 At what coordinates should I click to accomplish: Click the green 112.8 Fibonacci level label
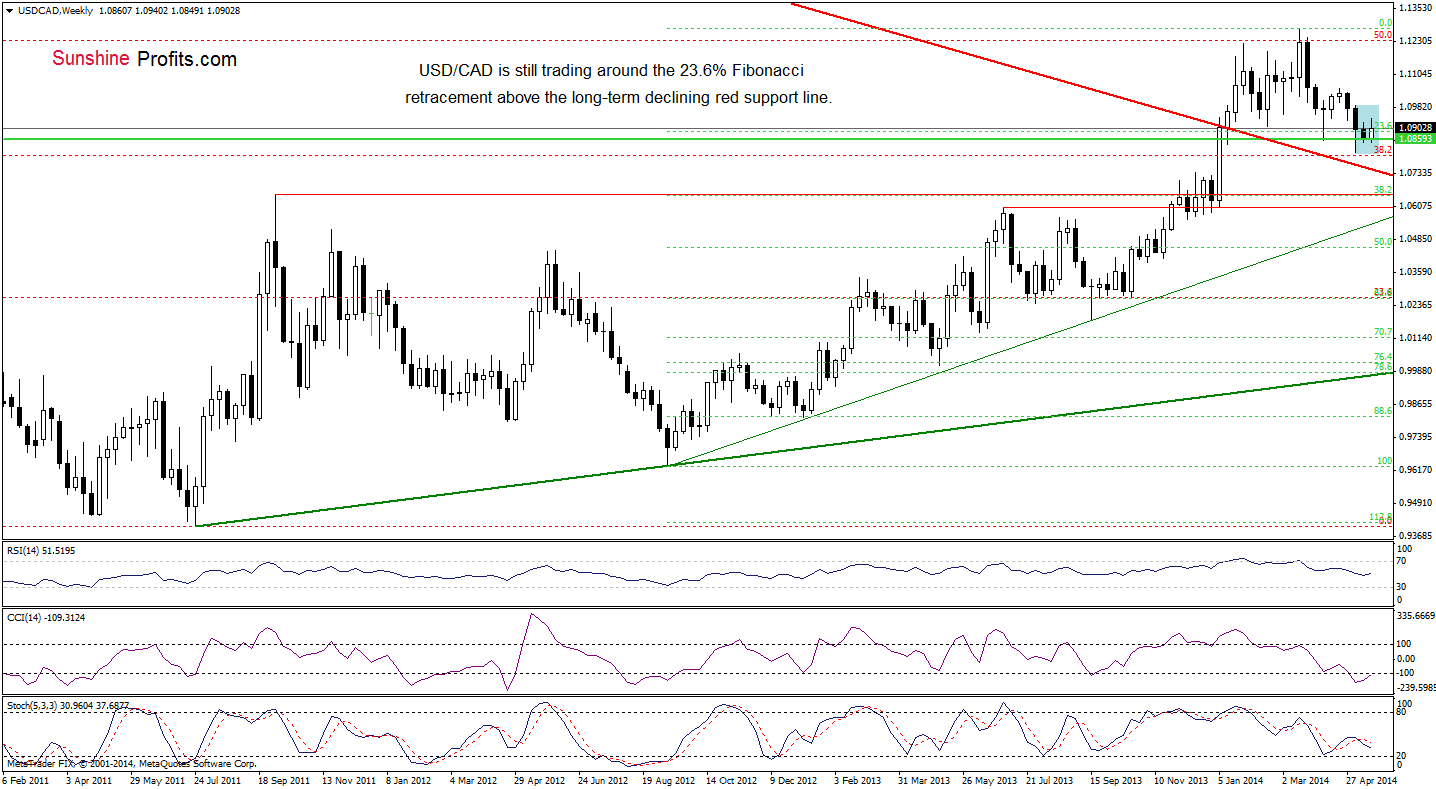[1381, 516]
